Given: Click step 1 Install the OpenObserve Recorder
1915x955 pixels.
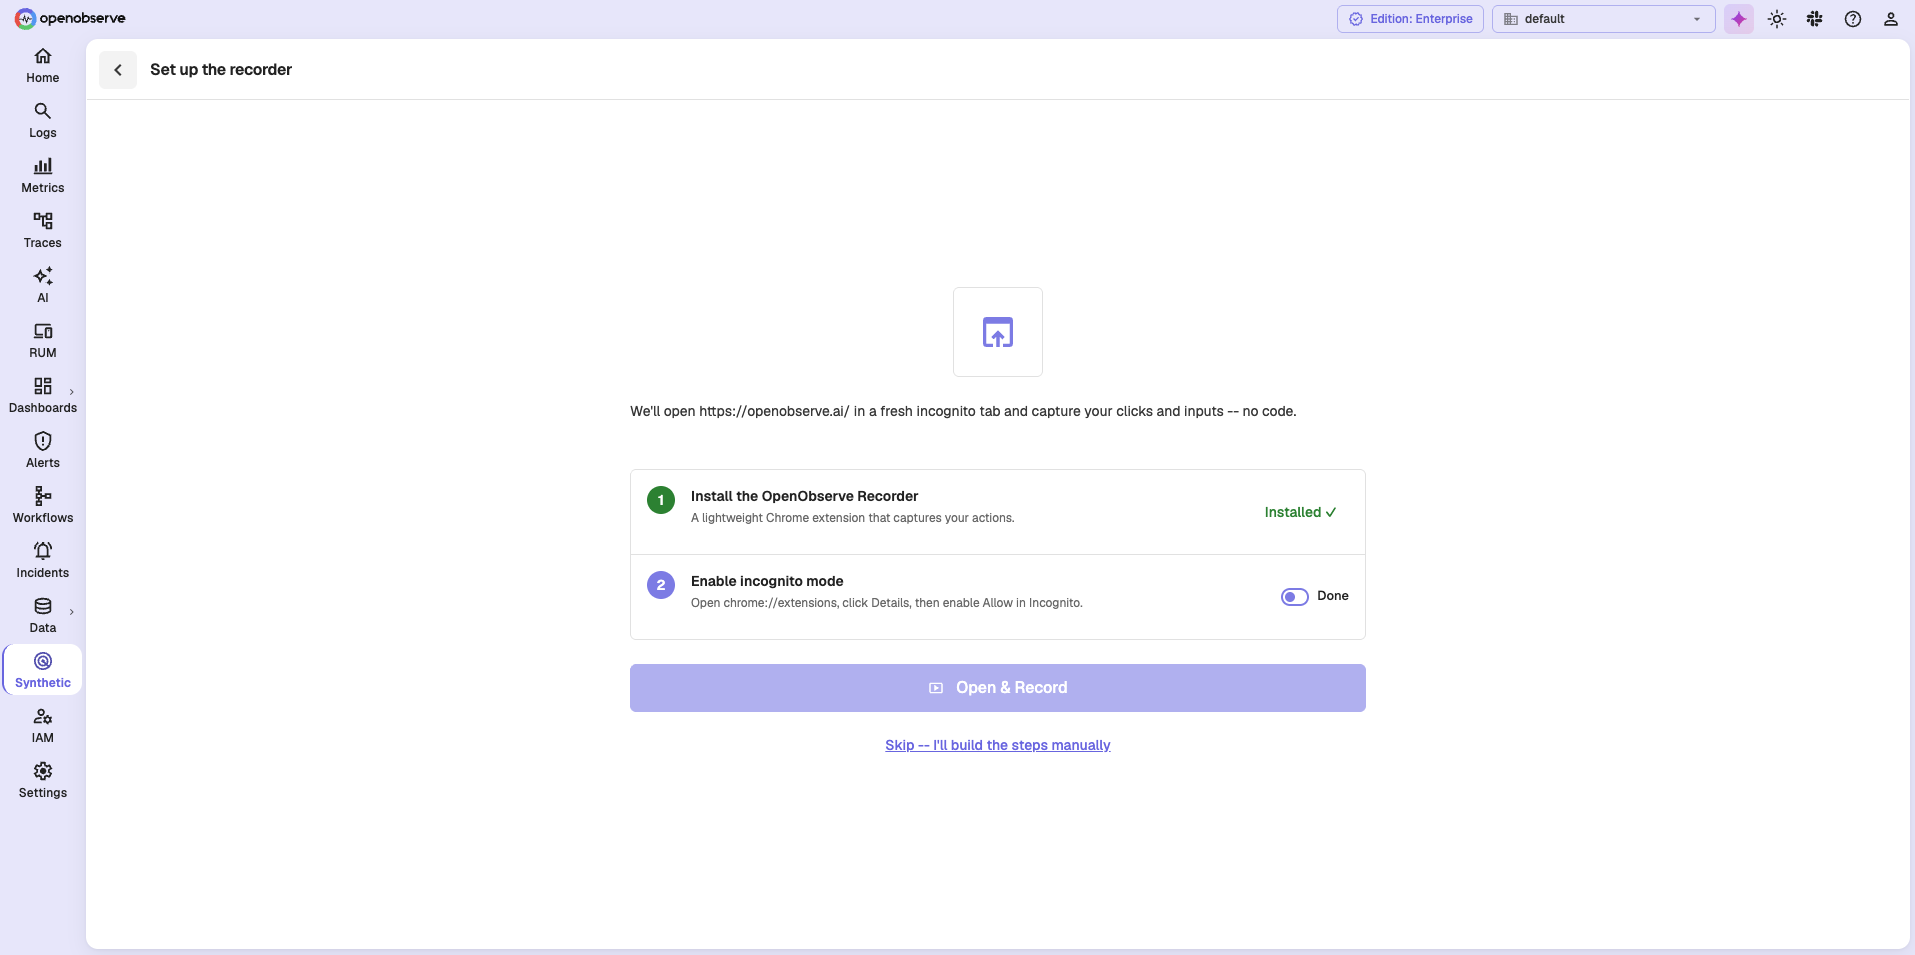Looking at the screenshot, I should (804, 496).
